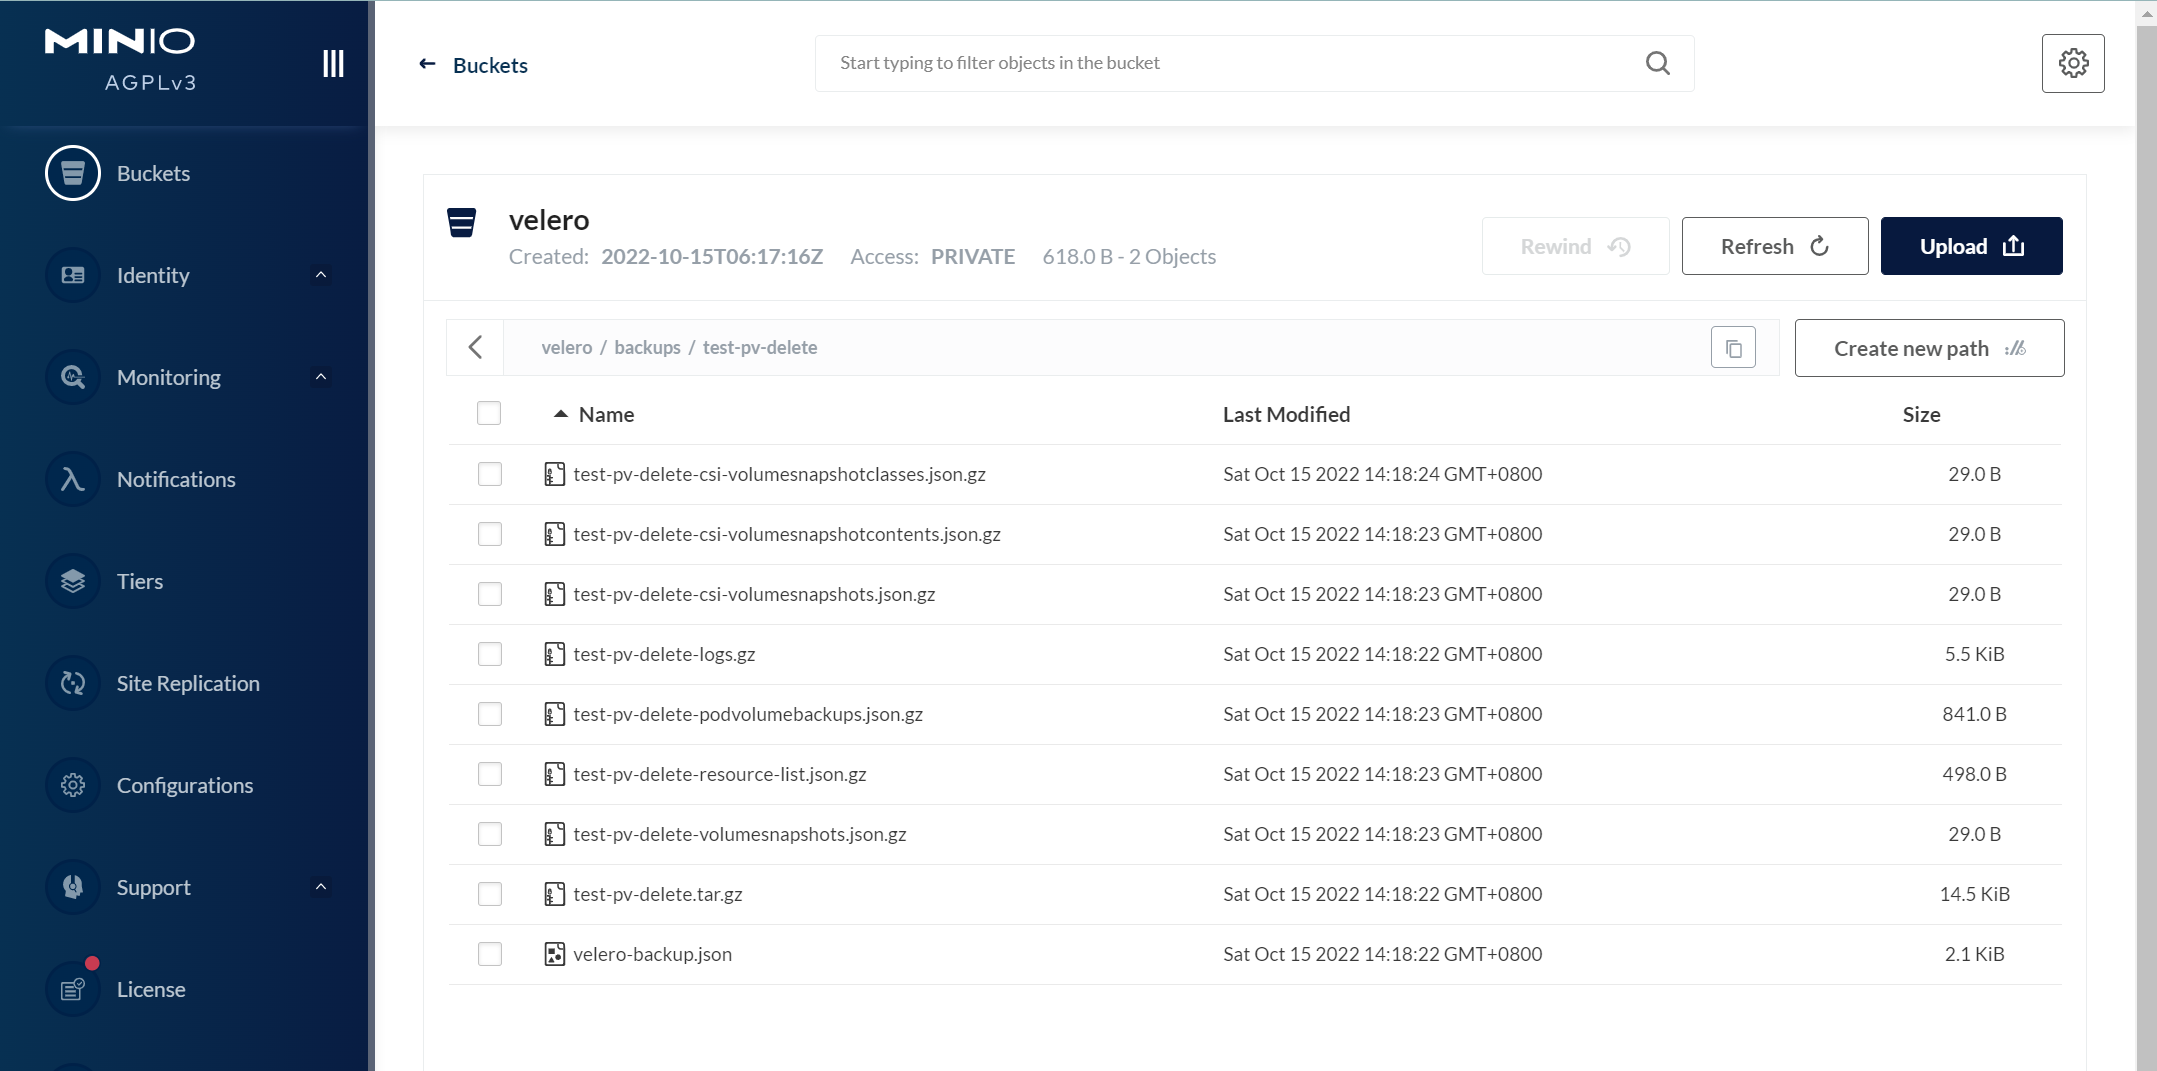The height and width of the screenshot is (1071, 2157).
Task: Sort by Size column header
Action: point(1921,414)
